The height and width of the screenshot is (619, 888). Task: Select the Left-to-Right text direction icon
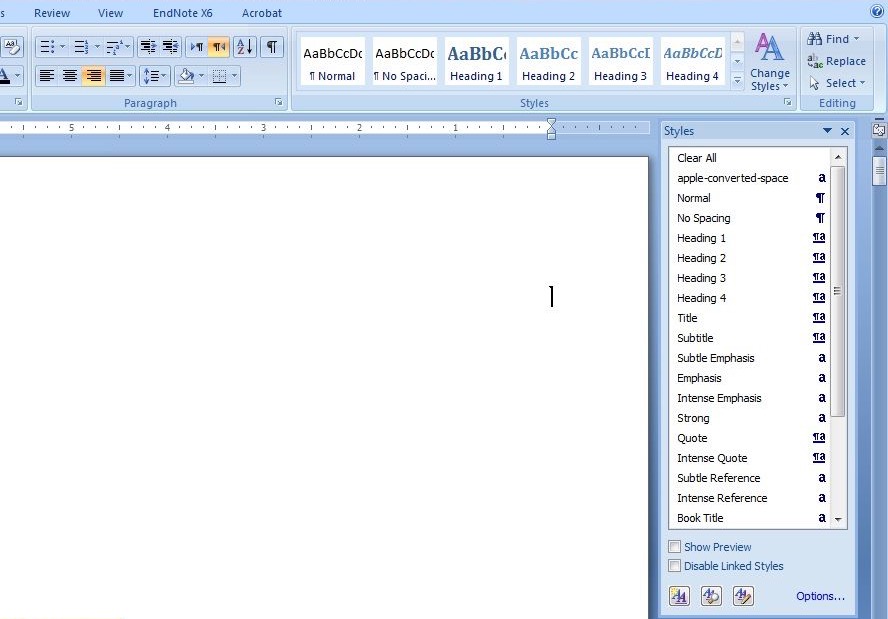pos(197,47)
